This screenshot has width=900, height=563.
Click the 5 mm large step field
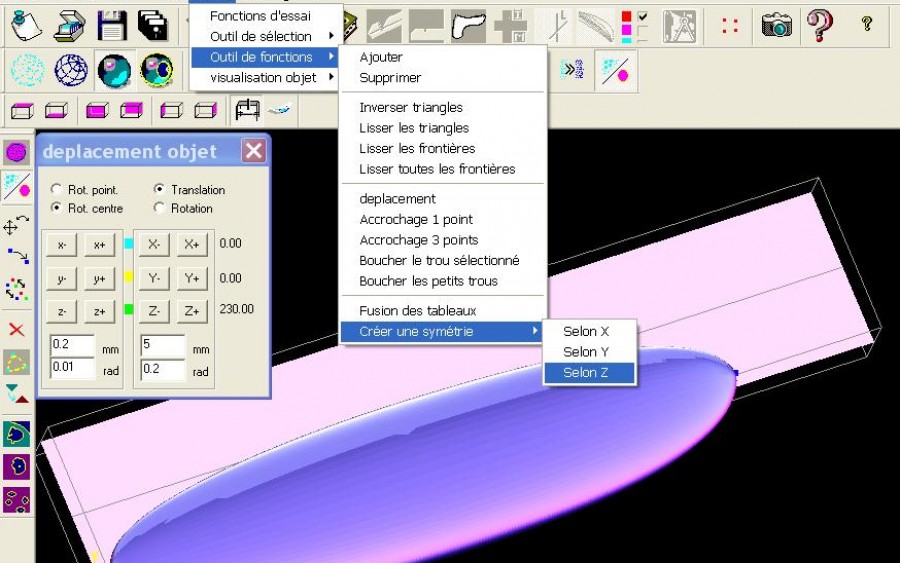163,344
